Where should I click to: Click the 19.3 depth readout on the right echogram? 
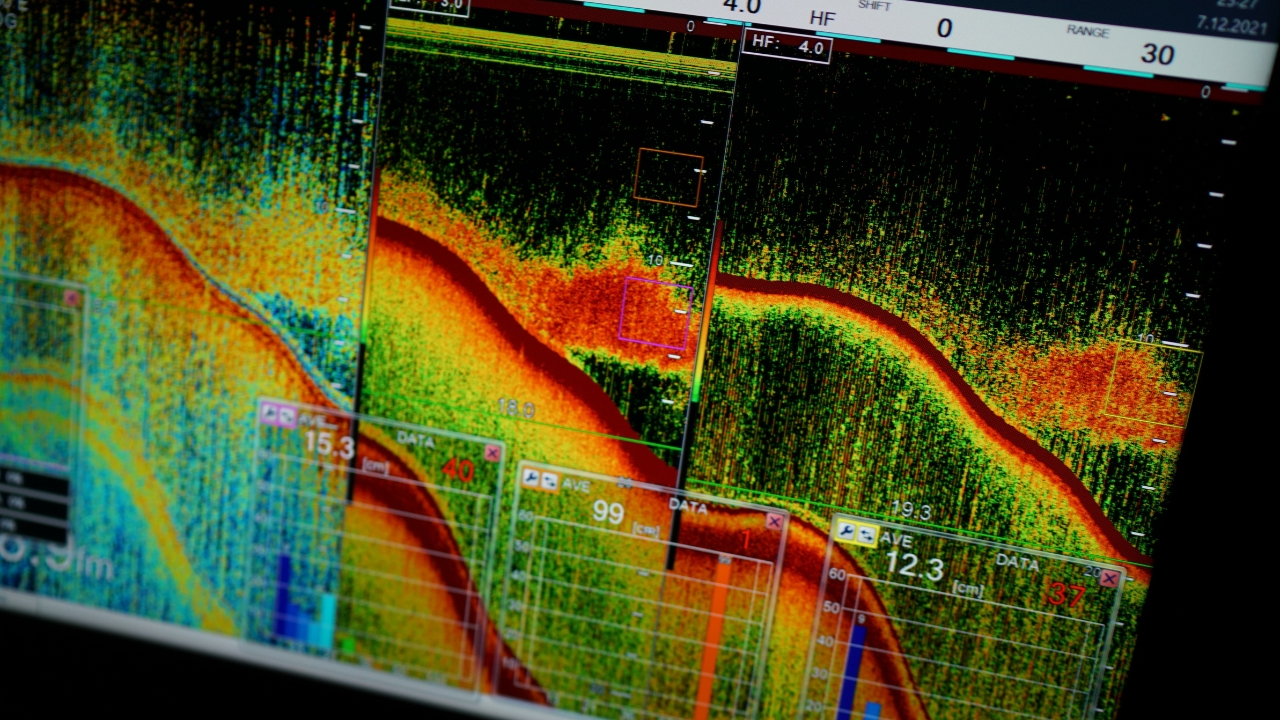click(910, 511)
